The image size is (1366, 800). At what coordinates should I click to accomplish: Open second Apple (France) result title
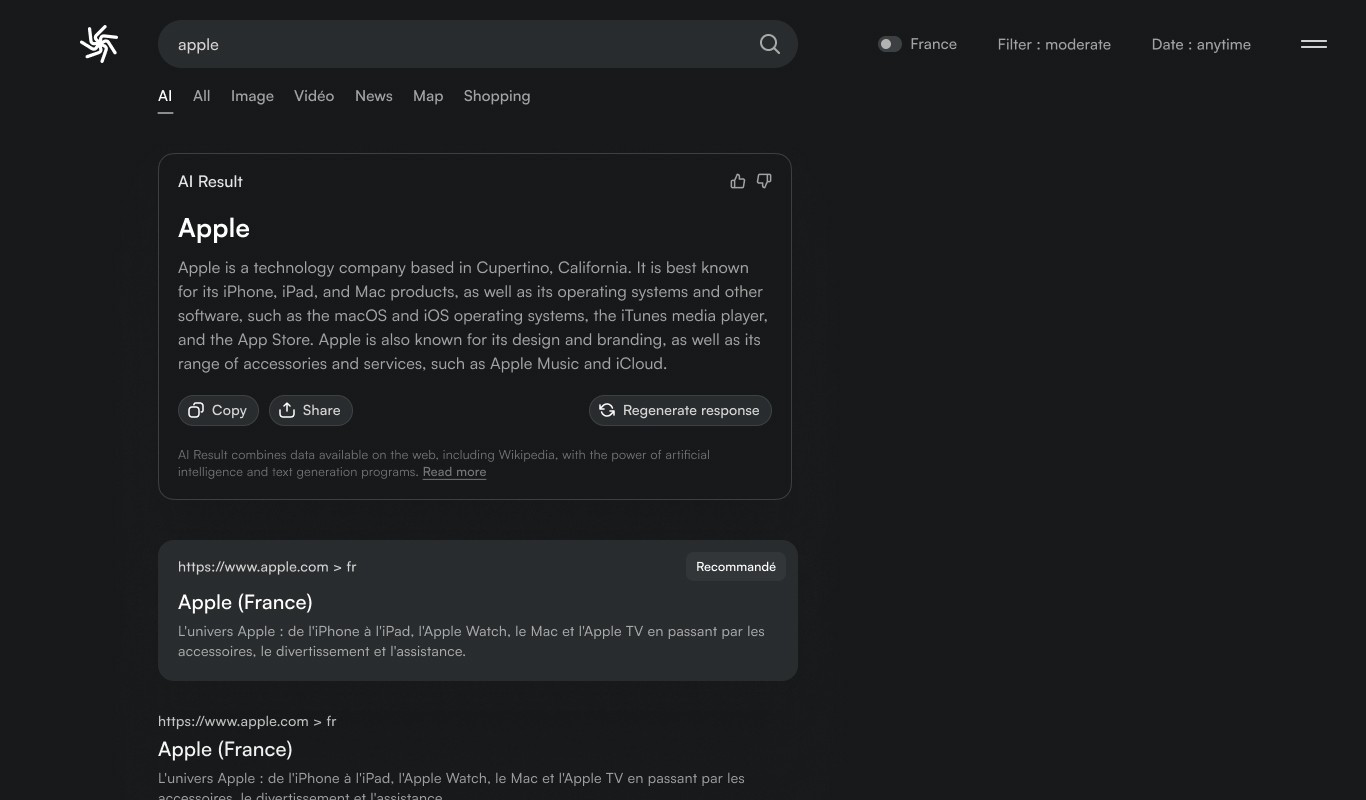(225, 749)
